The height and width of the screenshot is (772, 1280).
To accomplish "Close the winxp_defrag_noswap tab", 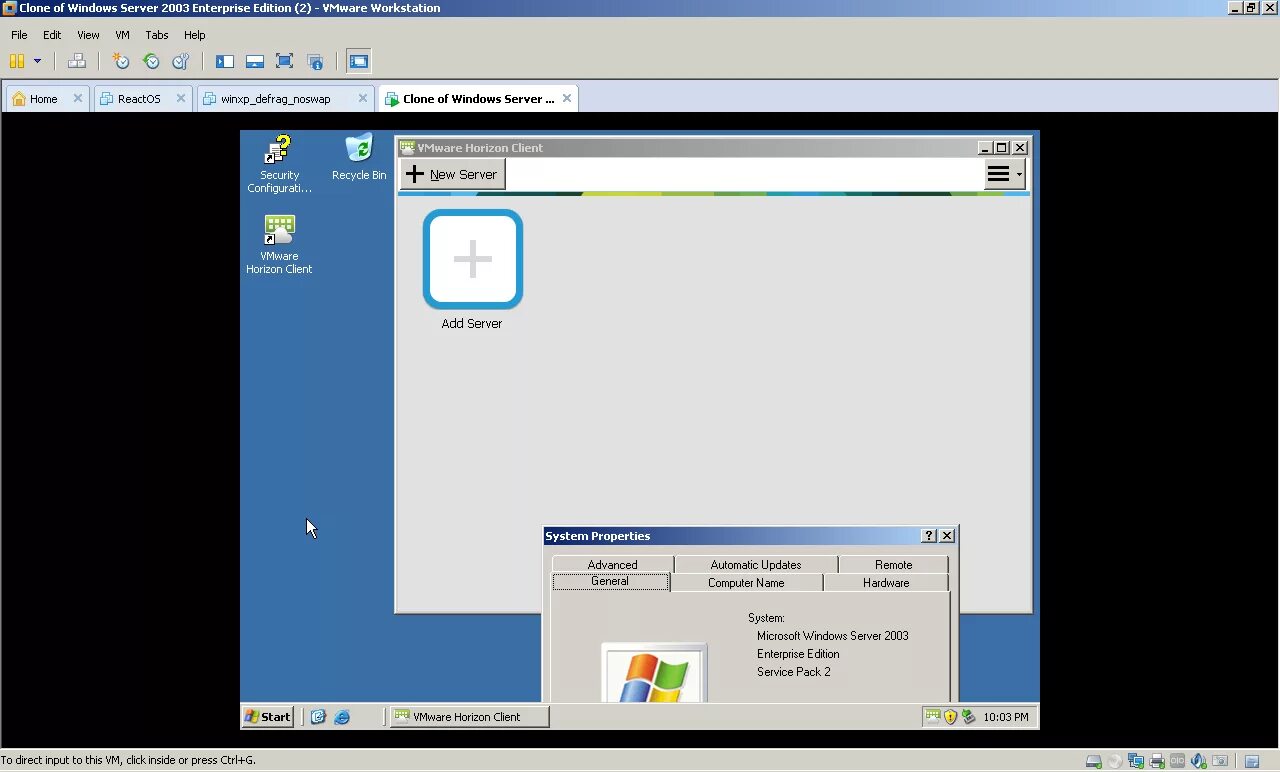I will click(363, 98).
